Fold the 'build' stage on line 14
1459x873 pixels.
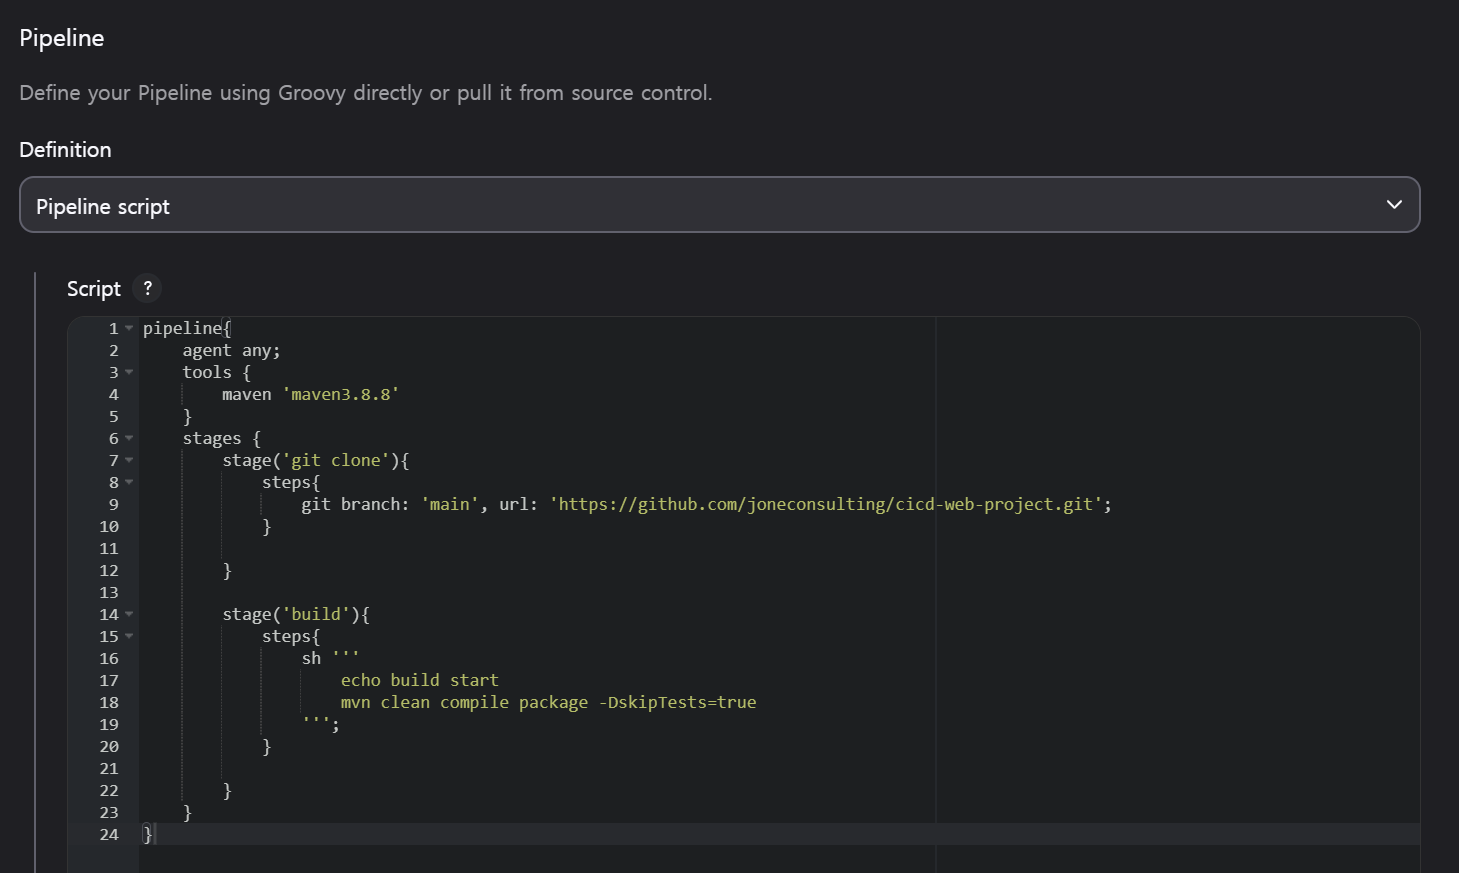129,614
